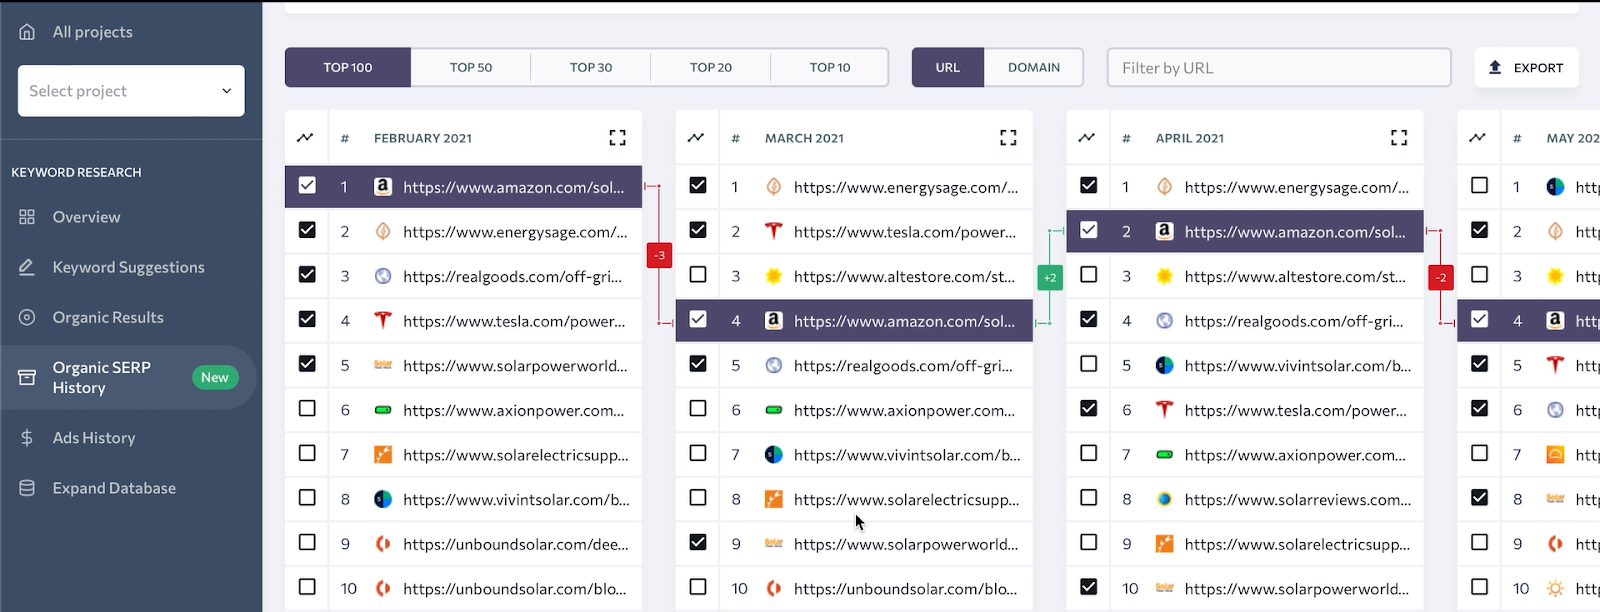This screenshot has width=1600, height=612.
Task: Check axionpower row 6 in February 2021
Action: tap(307, 408)
